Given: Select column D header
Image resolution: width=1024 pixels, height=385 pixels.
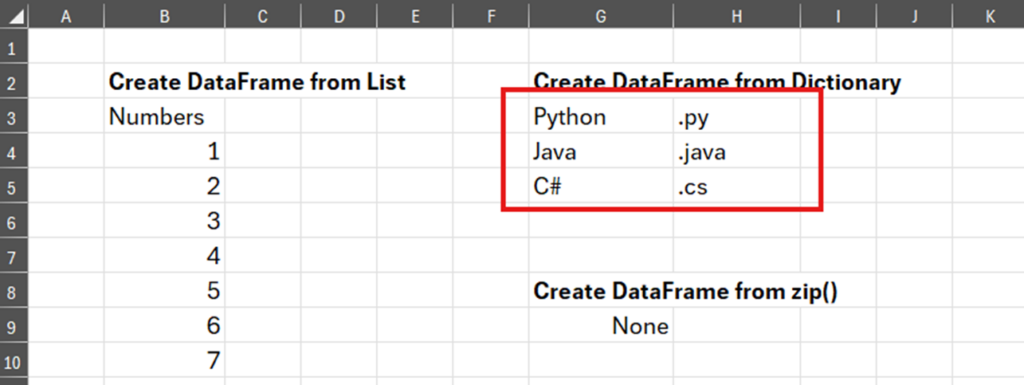Looking at the screenshot, I should coord(338,17).
